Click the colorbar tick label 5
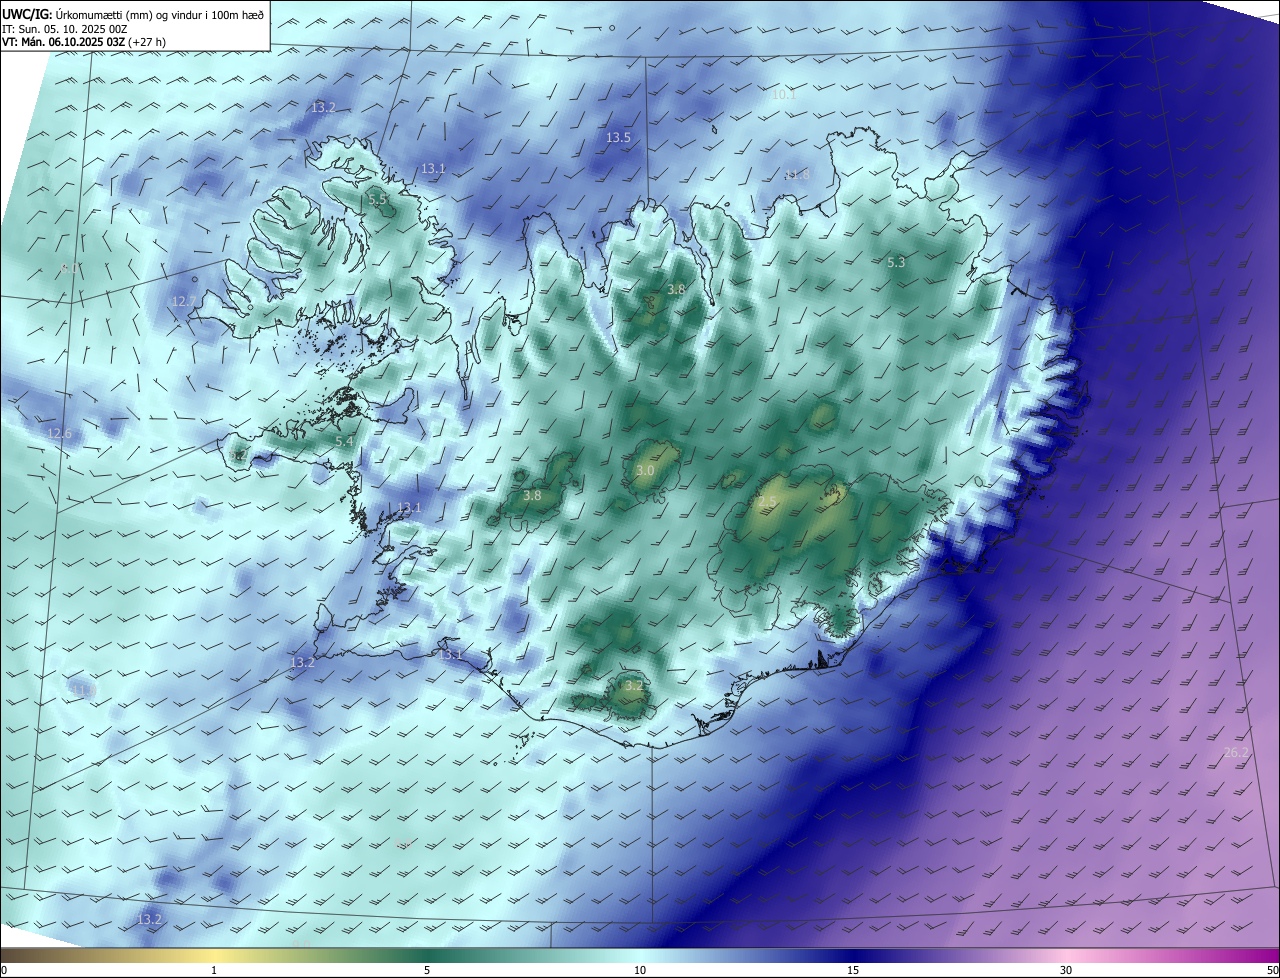 [427, 970]
